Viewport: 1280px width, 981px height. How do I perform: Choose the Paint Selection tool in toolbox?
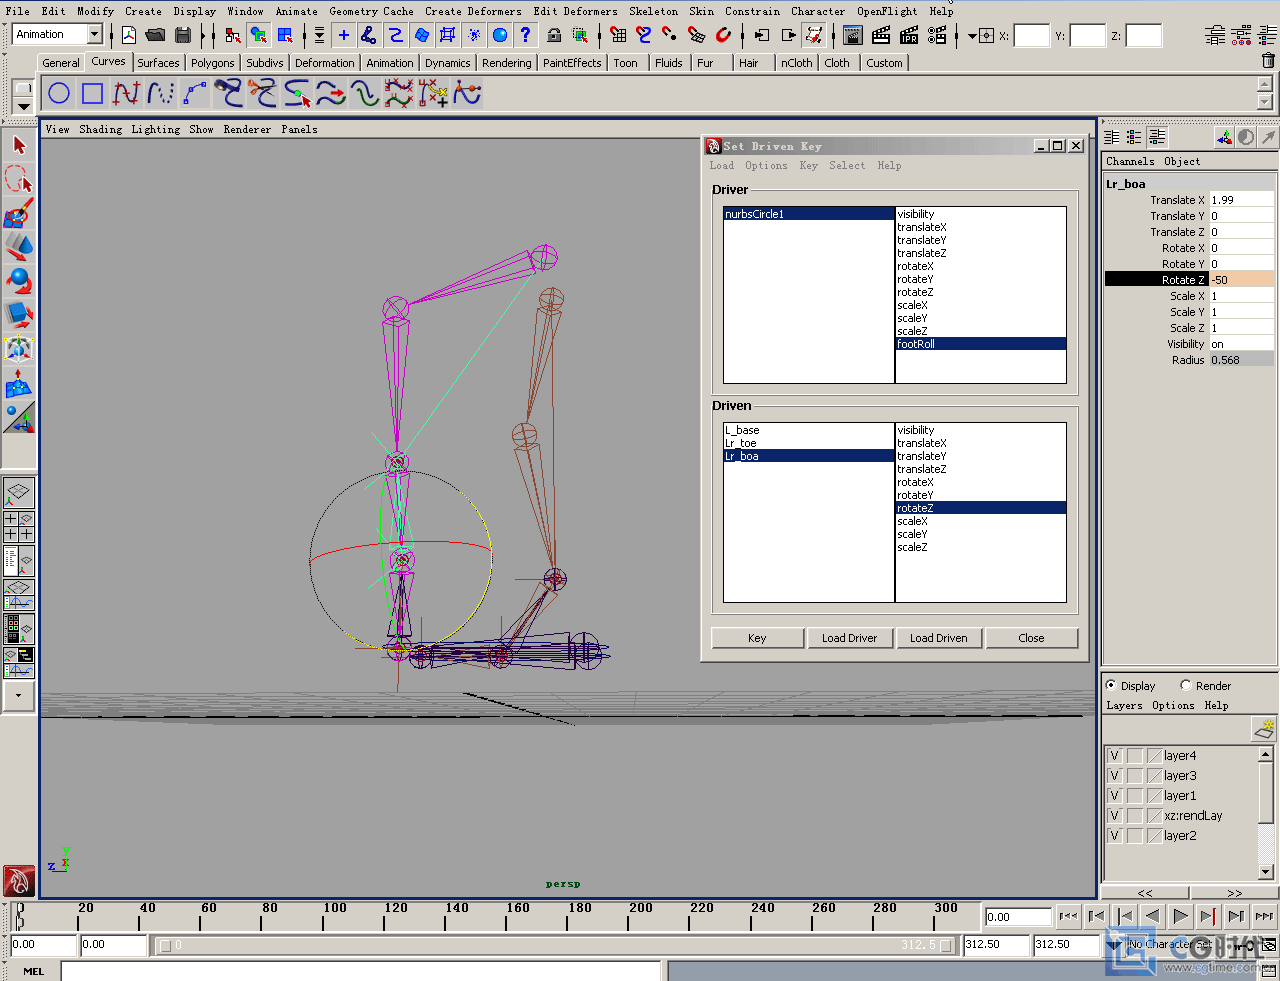click(19, 213)
